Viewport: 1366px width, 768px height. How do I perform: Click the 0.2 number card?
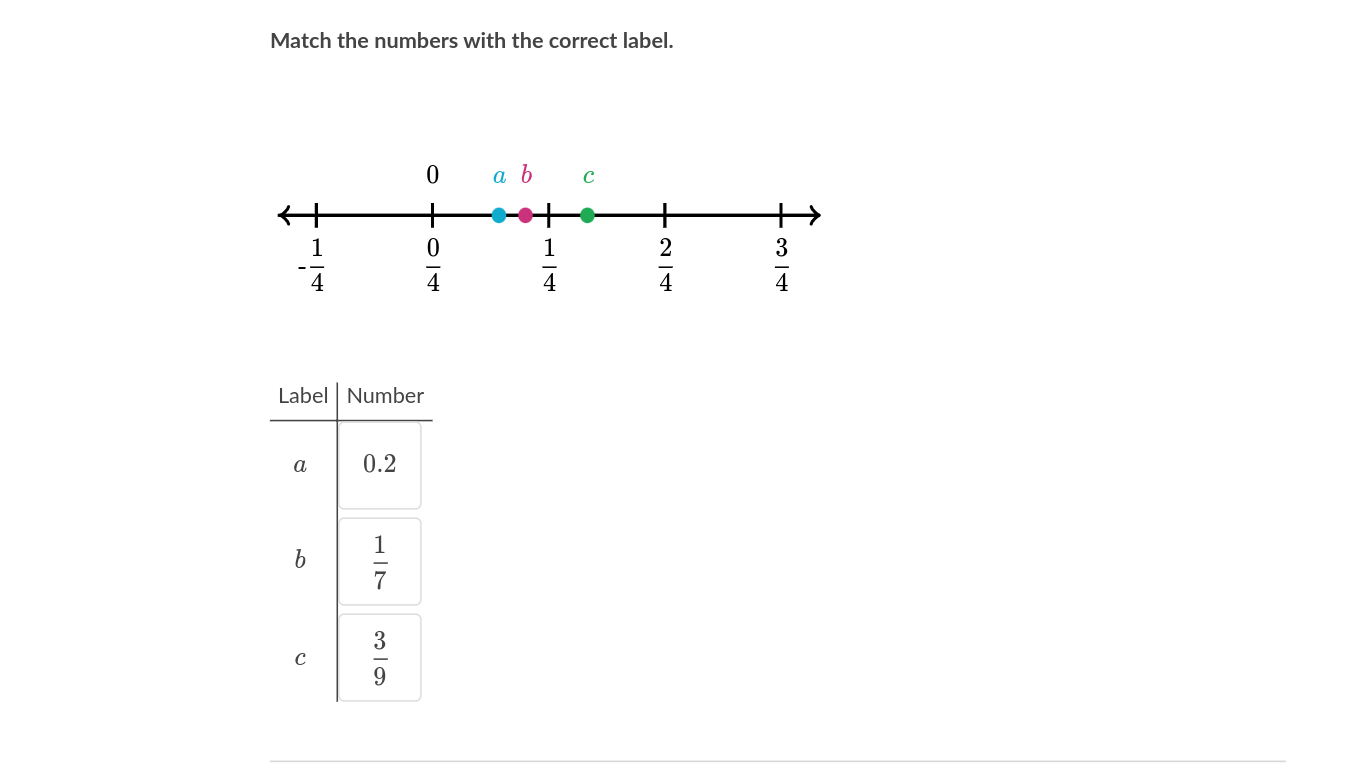coord(380,465)
